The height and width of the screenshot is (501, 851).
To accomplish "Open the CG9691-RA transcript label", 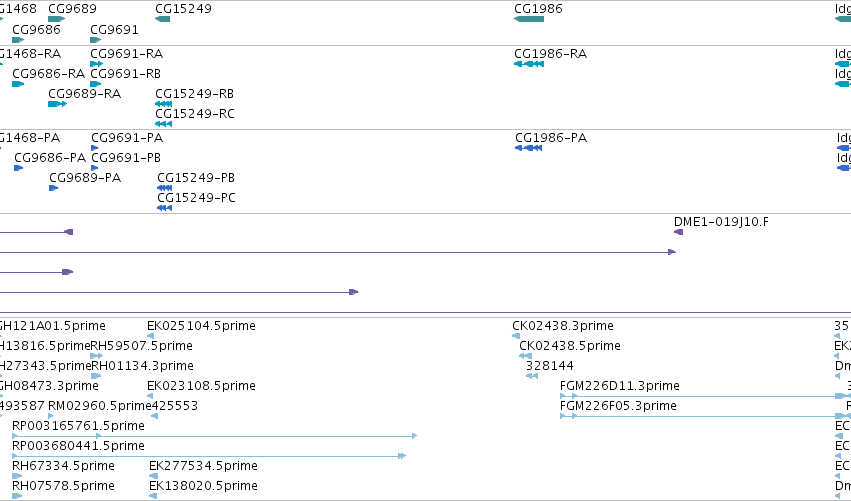I will [x=126, y=54].
